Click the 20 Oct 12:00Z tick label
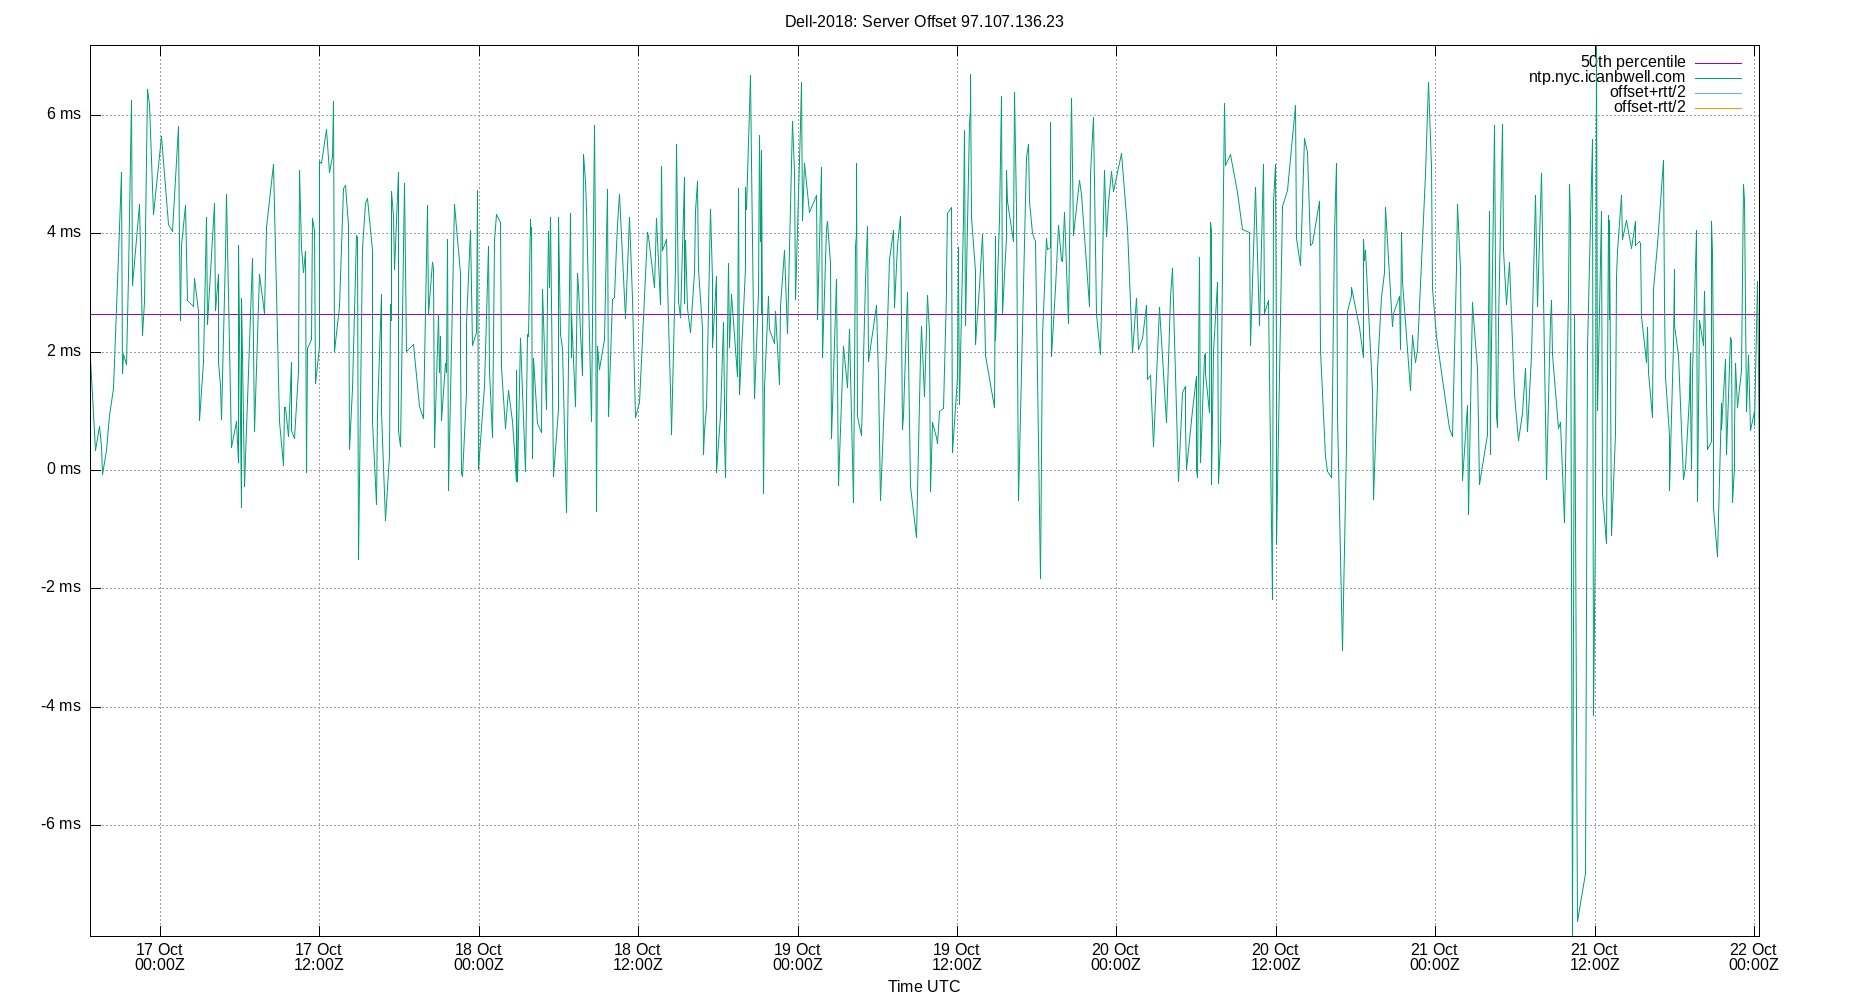This screenshot has width=1850, height=1000. (x=1275, y=957)
